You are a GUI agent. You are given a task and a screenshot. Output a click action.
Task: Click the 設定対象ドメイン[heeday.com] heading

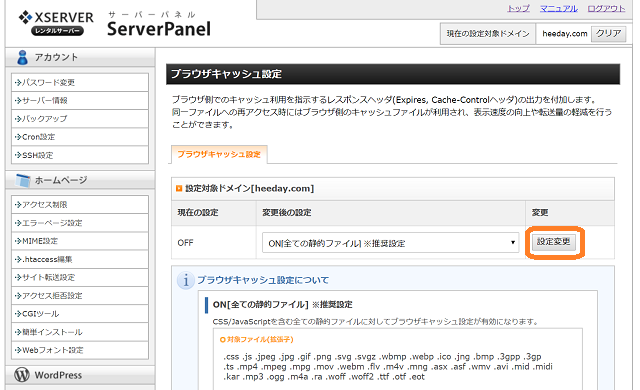pyautogui.click(x=250, y=188)
